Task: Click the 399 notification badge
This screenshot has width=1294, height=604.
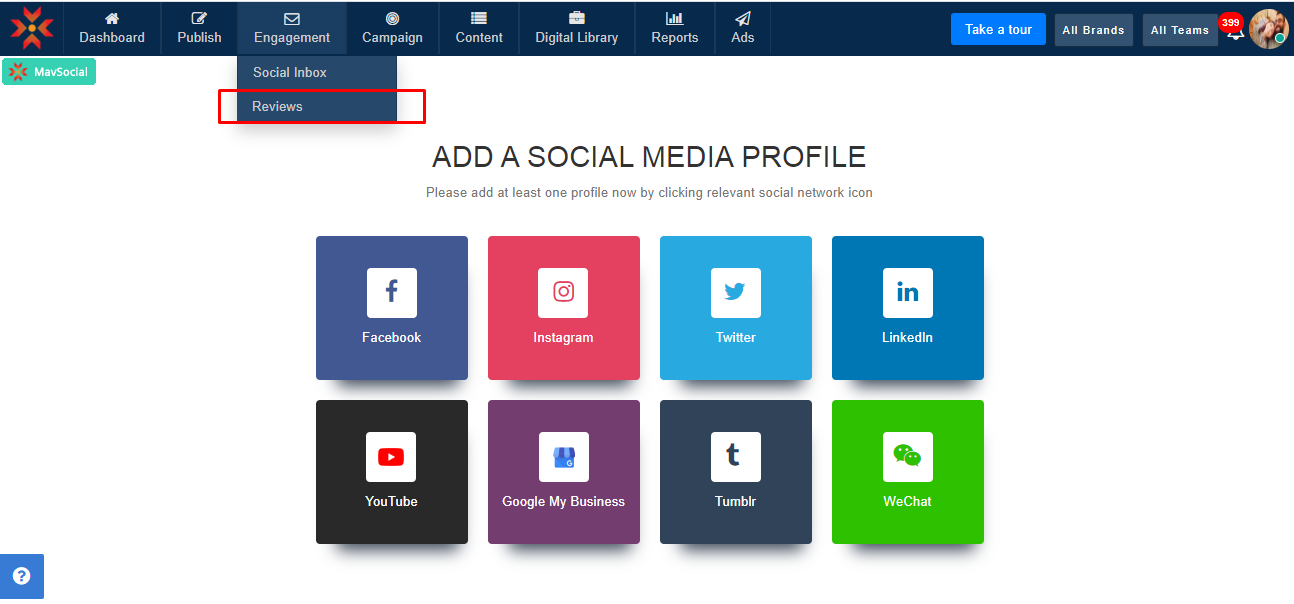Action: pyautogui.click(x=1231, y=22)
